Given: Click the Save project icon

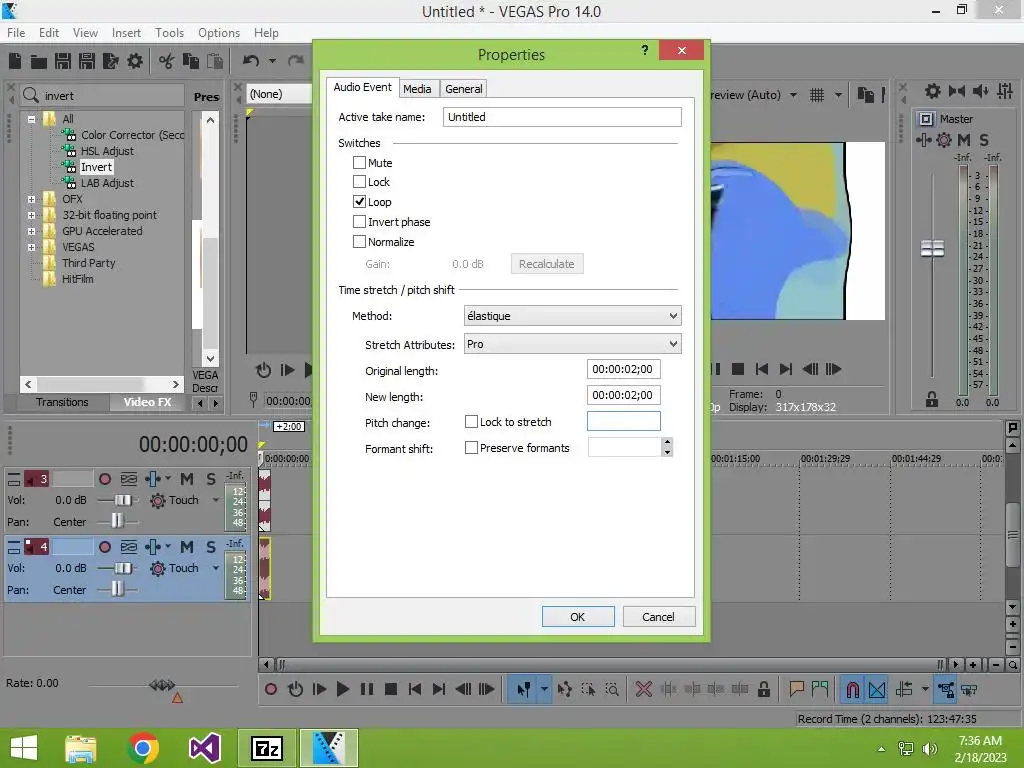Looking at the screenshot, I should (63, 61).
